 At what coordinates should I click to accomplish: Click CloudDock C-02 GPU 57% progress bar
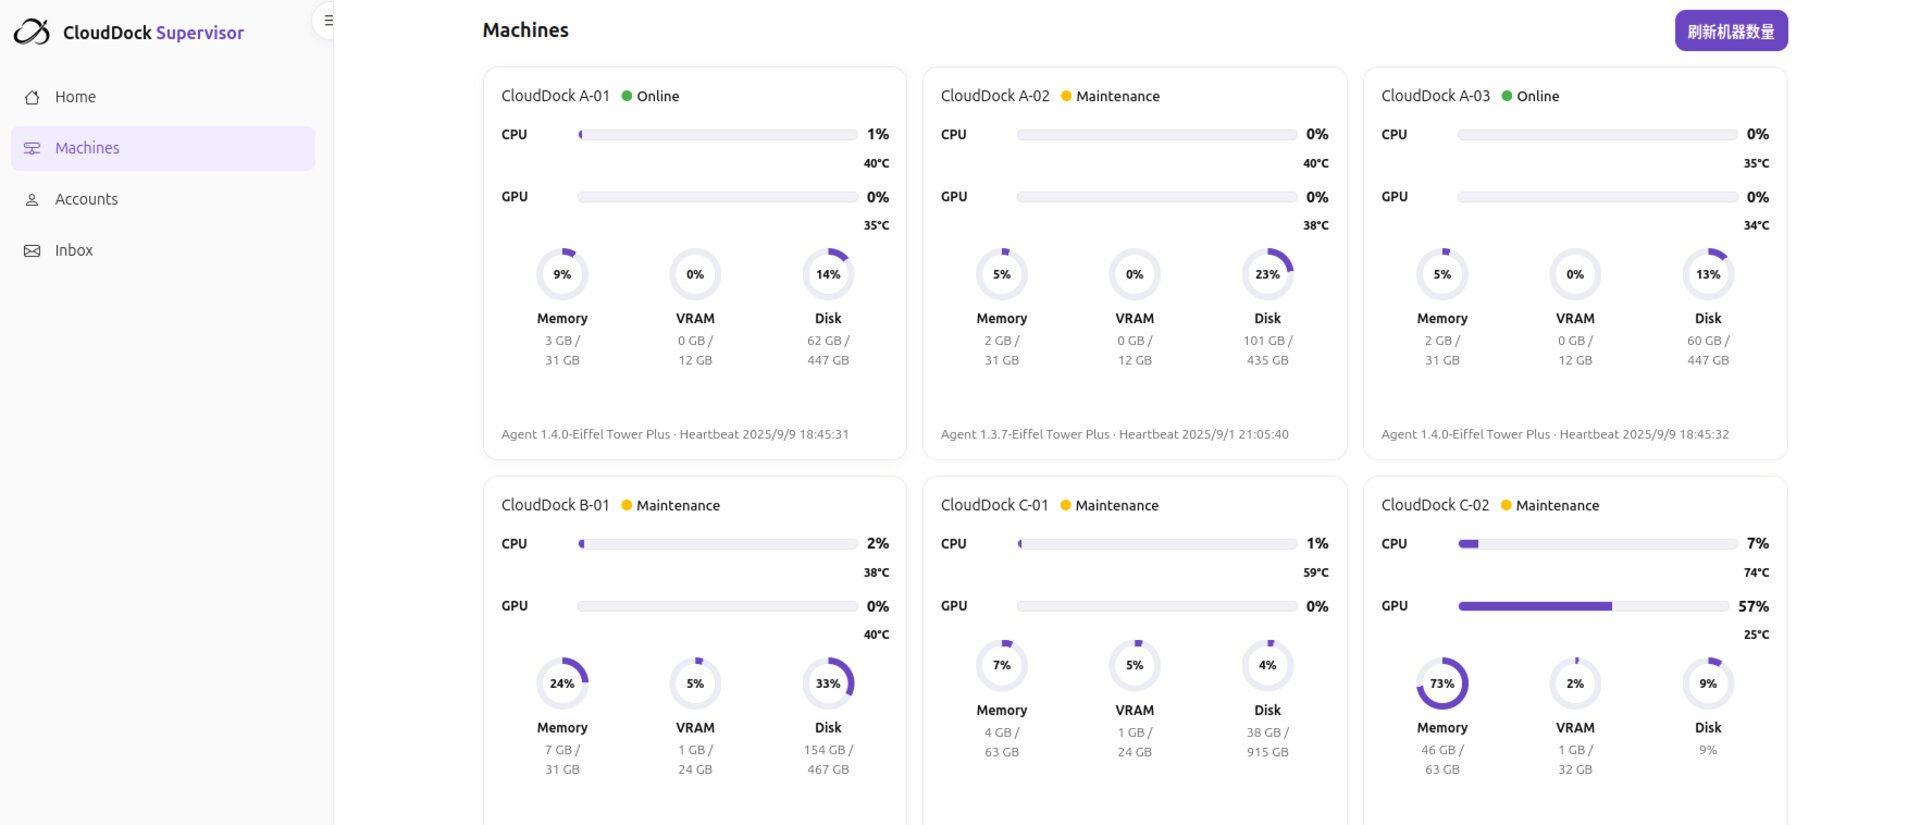pyautogui.click(x=1593, y=606)
